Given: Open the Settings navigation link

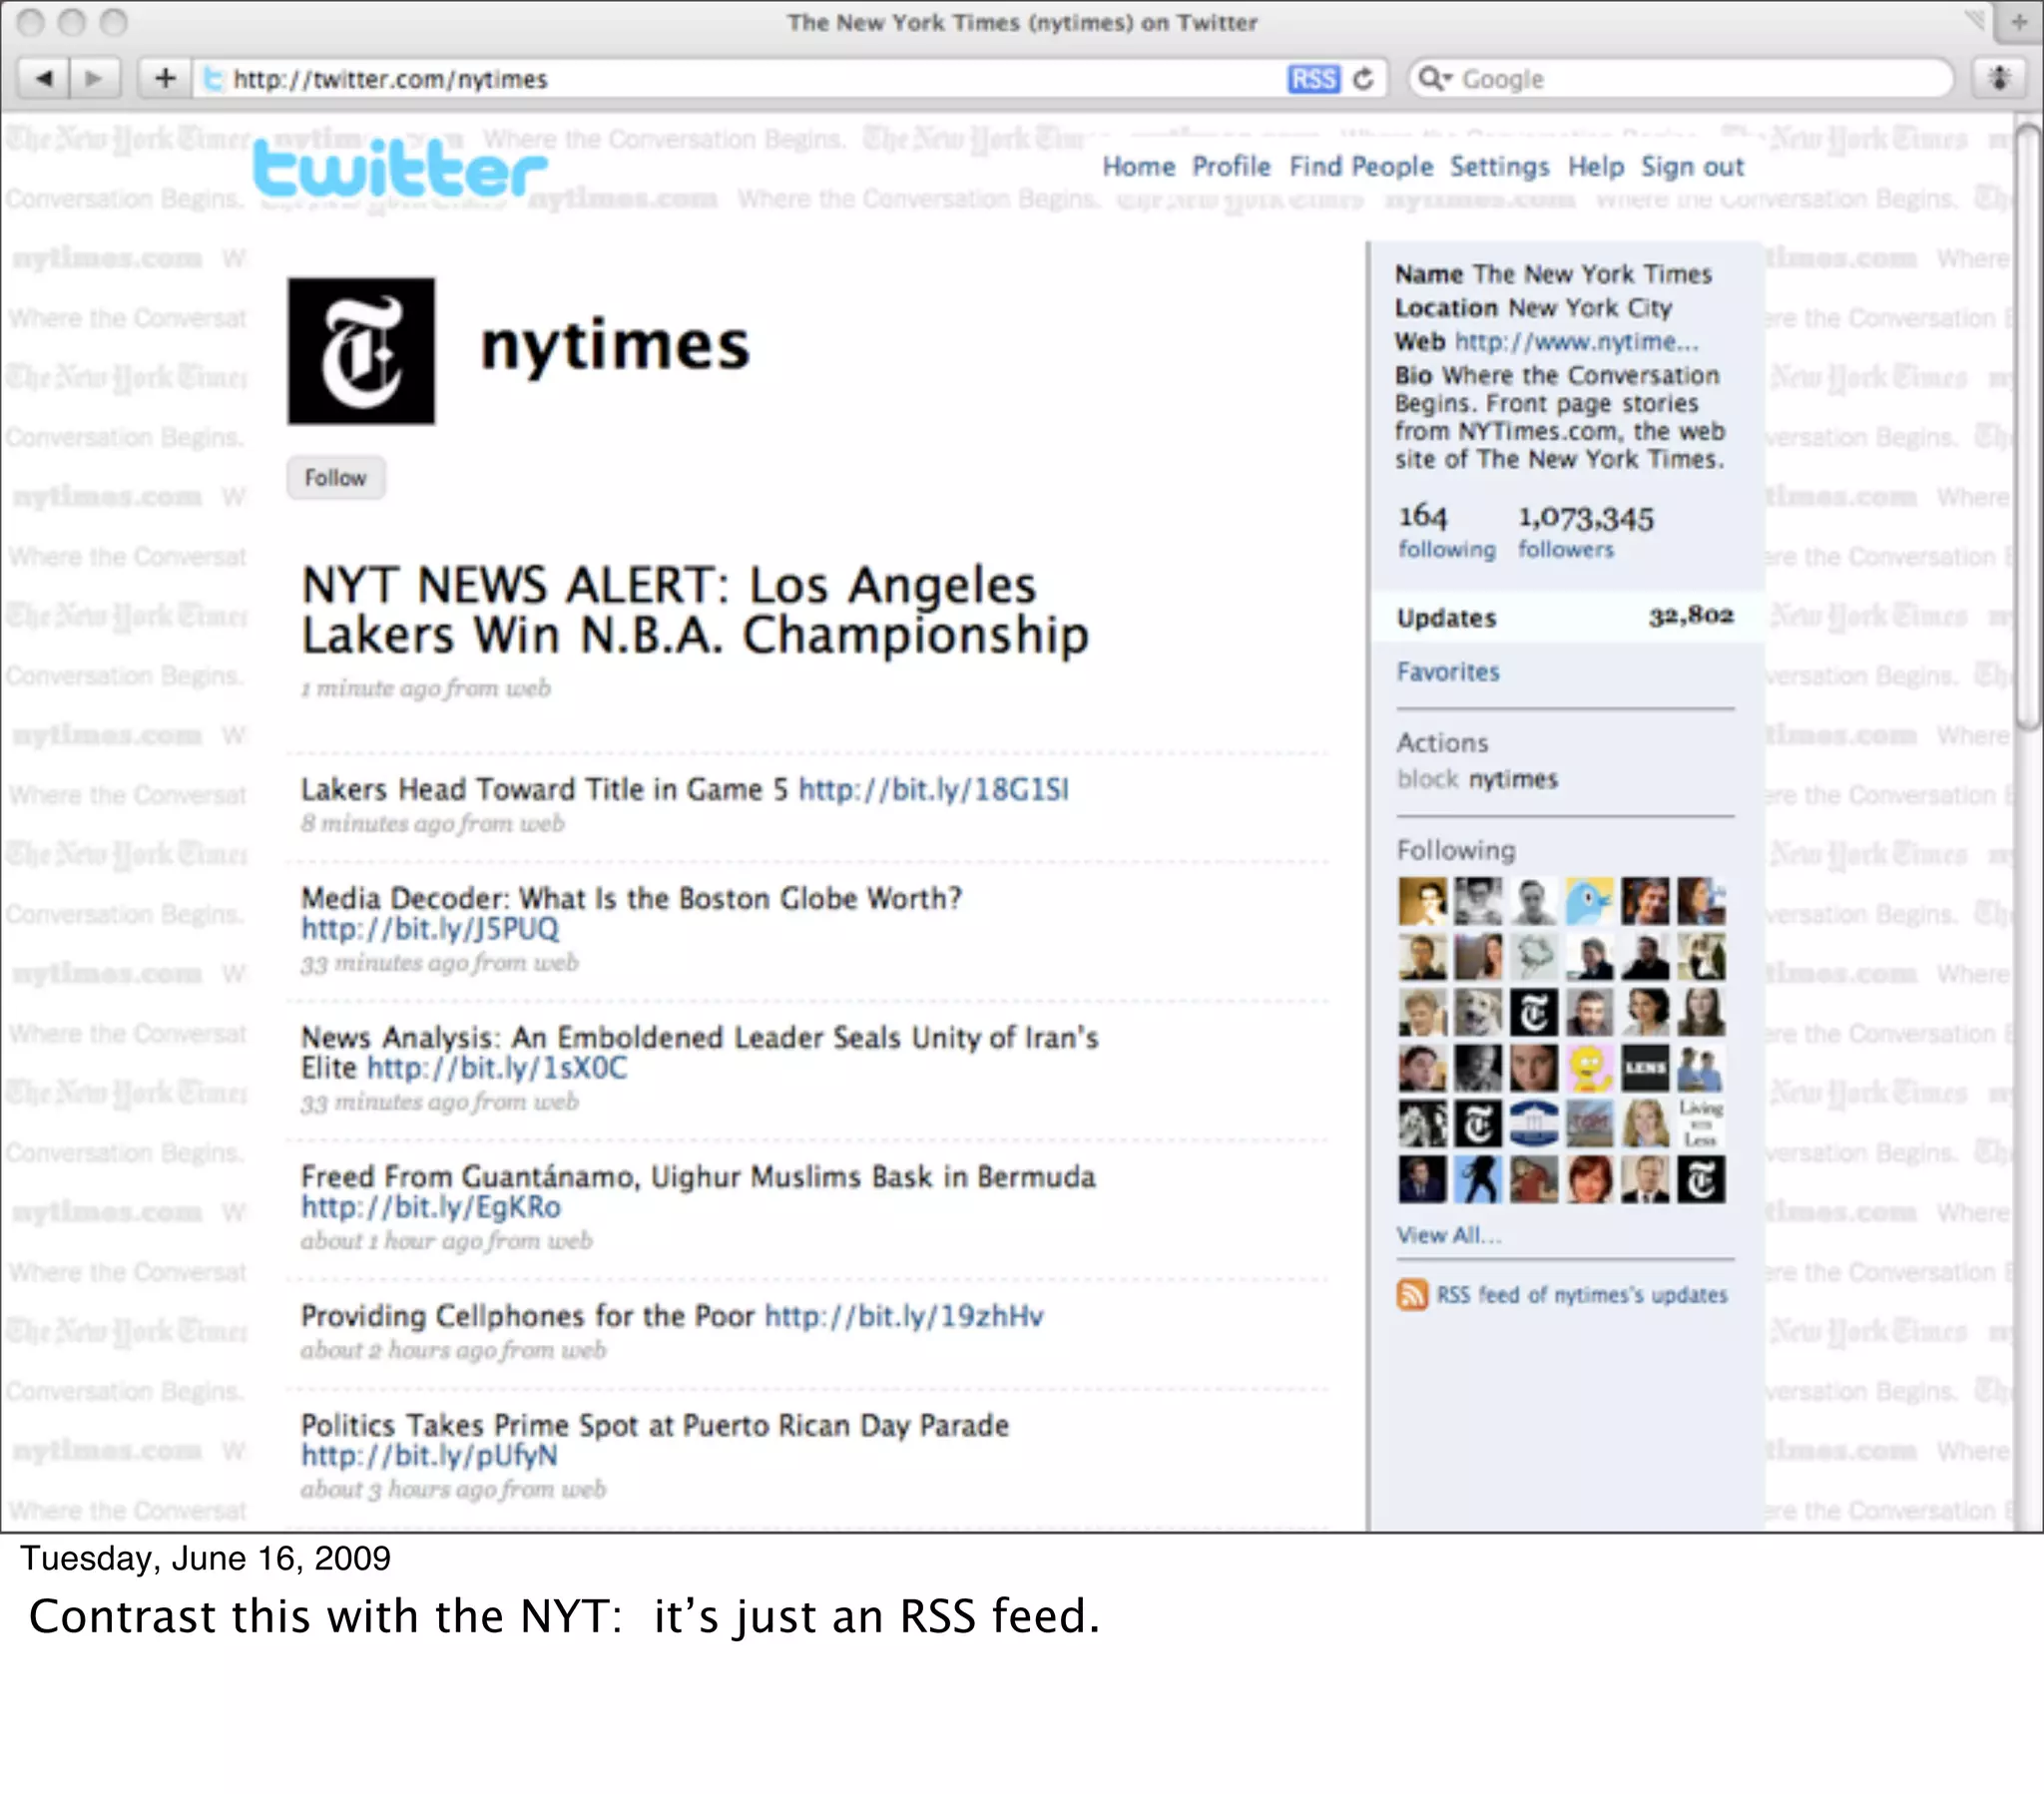Looking at the screenshot, I should tap(1499, 167).
